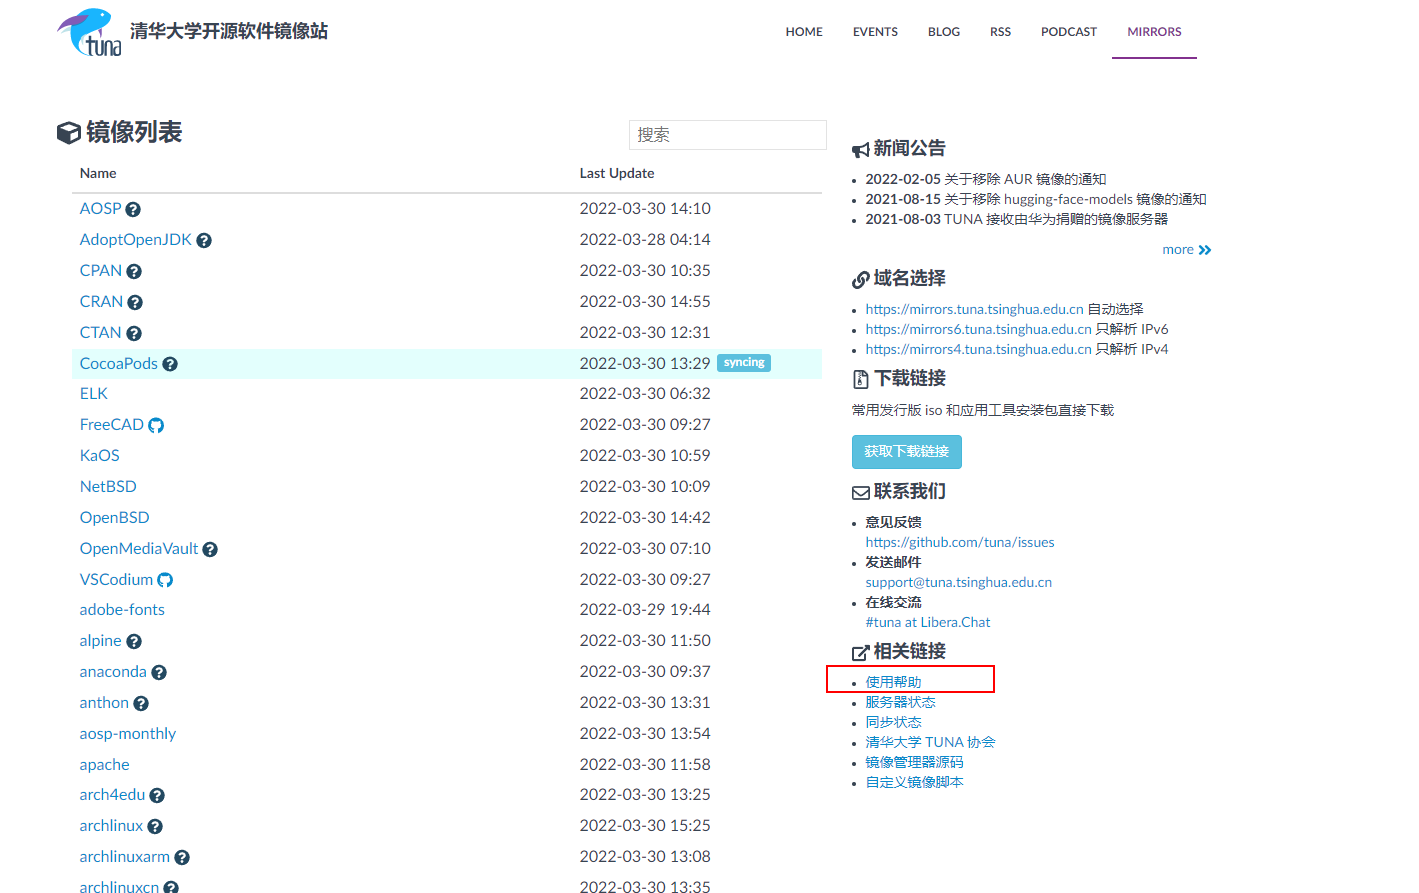1419x893 pixels.
Task: Click the Name column header
Action: (98, 173)
